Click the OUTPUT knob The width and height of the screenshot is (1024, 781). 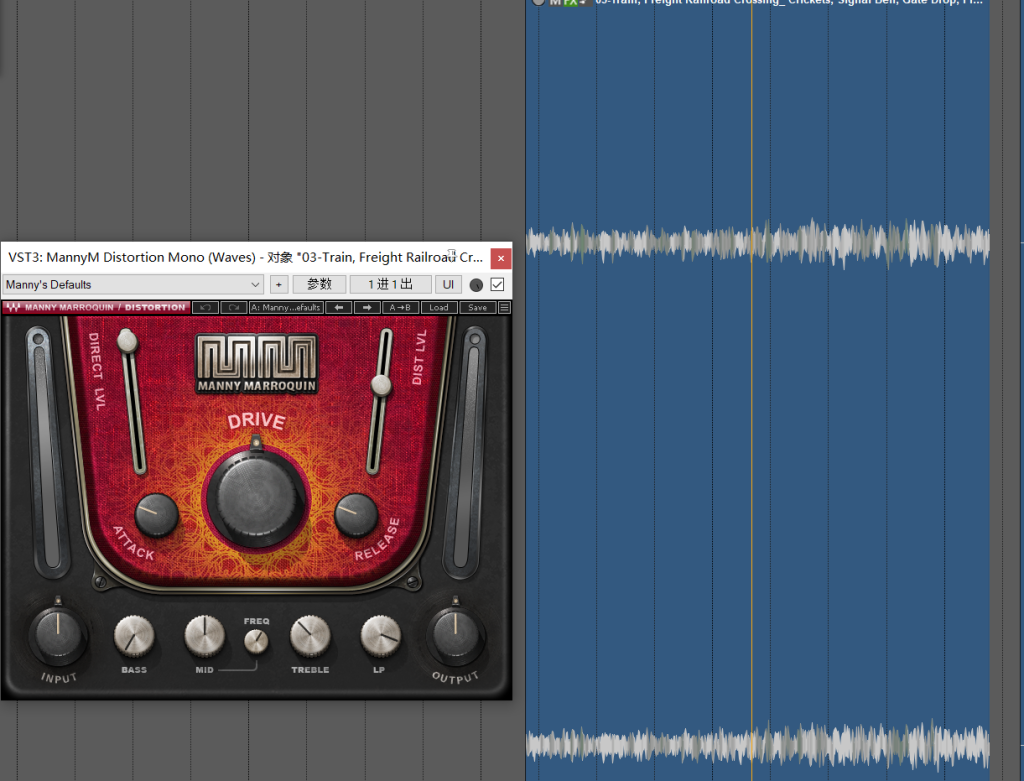click(x=456, y=635)
